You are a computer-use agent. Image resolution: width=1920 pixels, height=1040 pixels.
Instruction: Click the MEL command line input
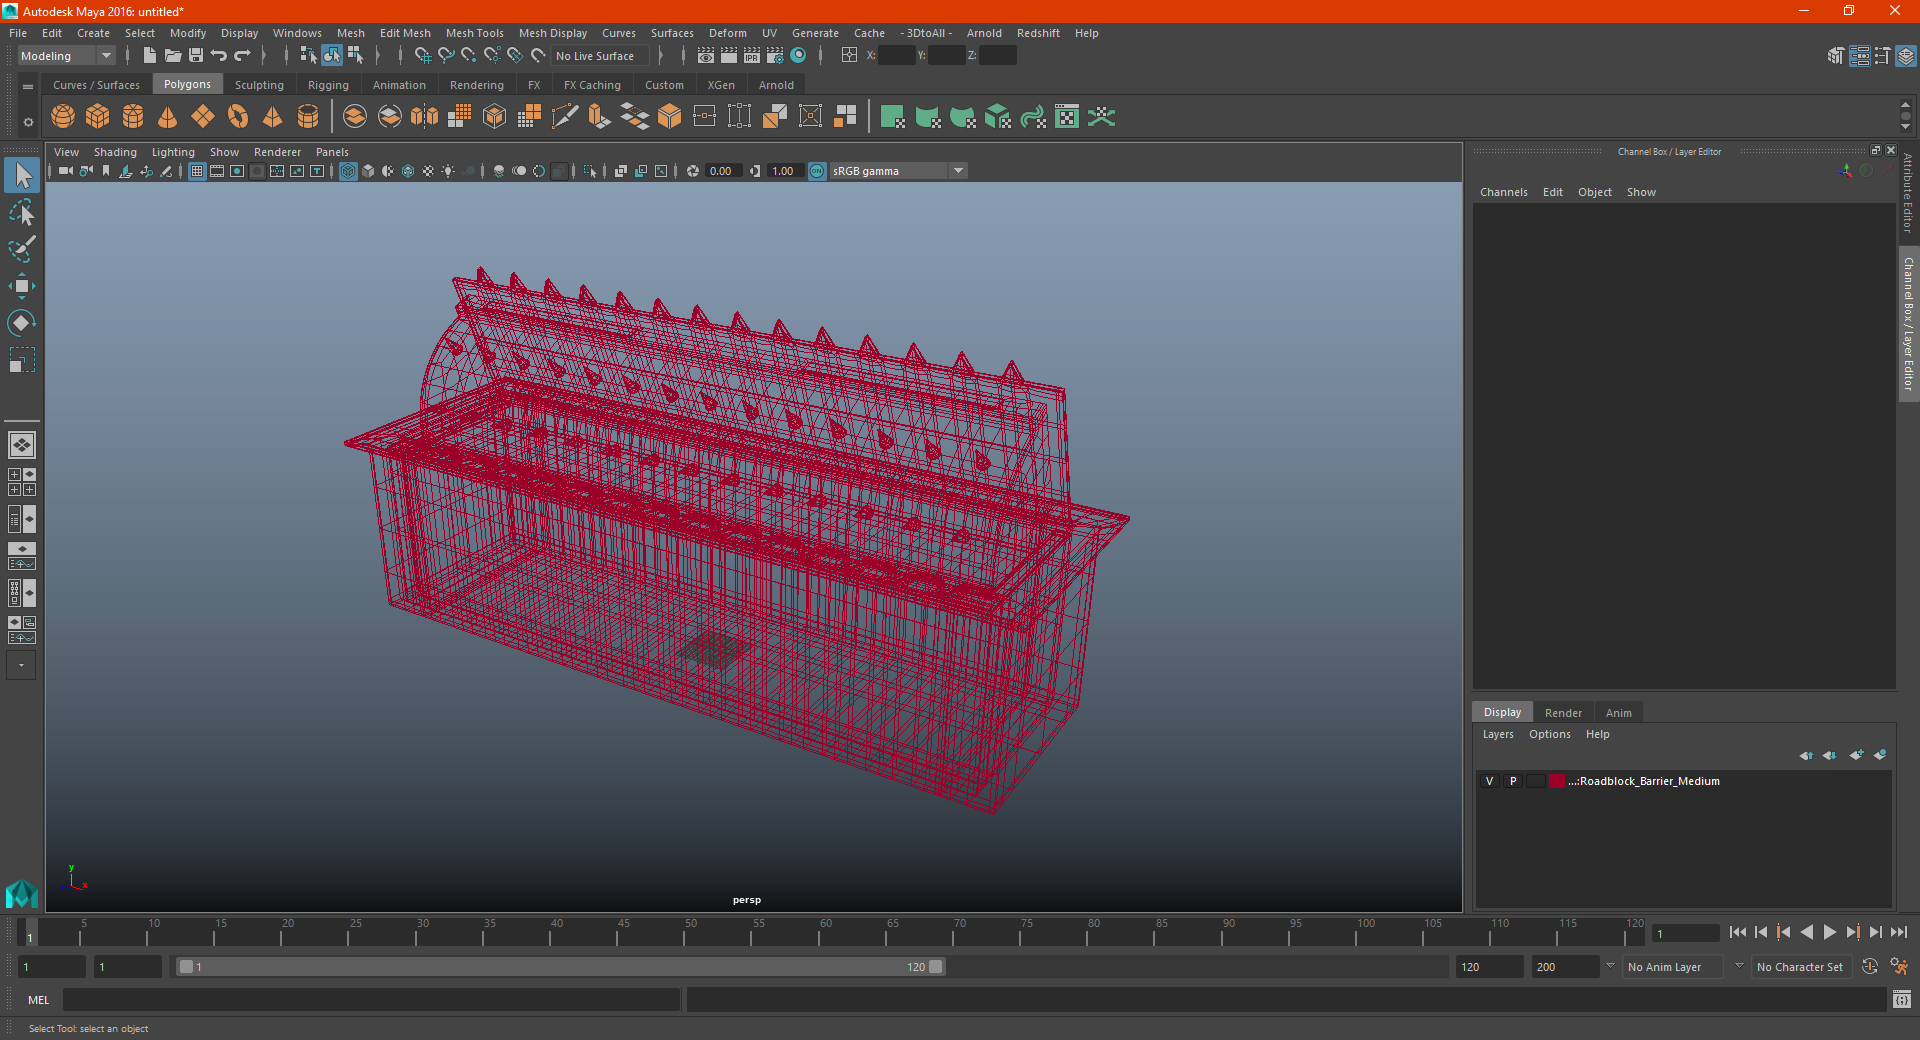372,1000
